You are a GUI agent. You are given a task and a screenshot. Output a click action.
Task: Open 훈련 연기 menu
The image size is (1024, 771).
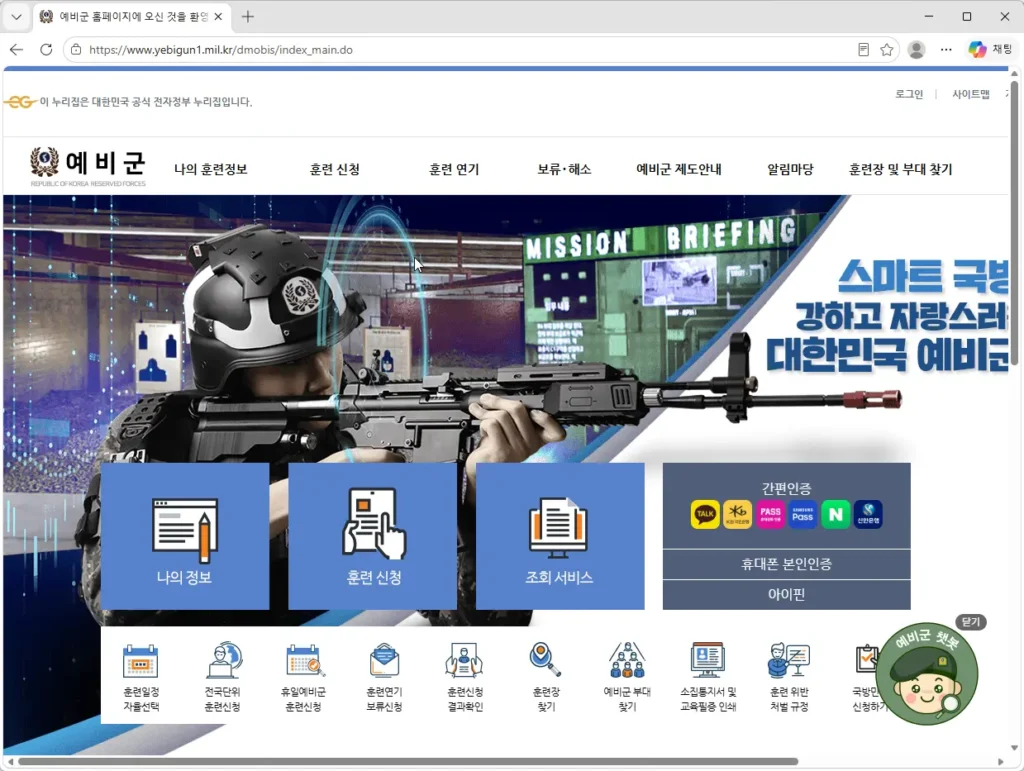(x=454, y=170)
